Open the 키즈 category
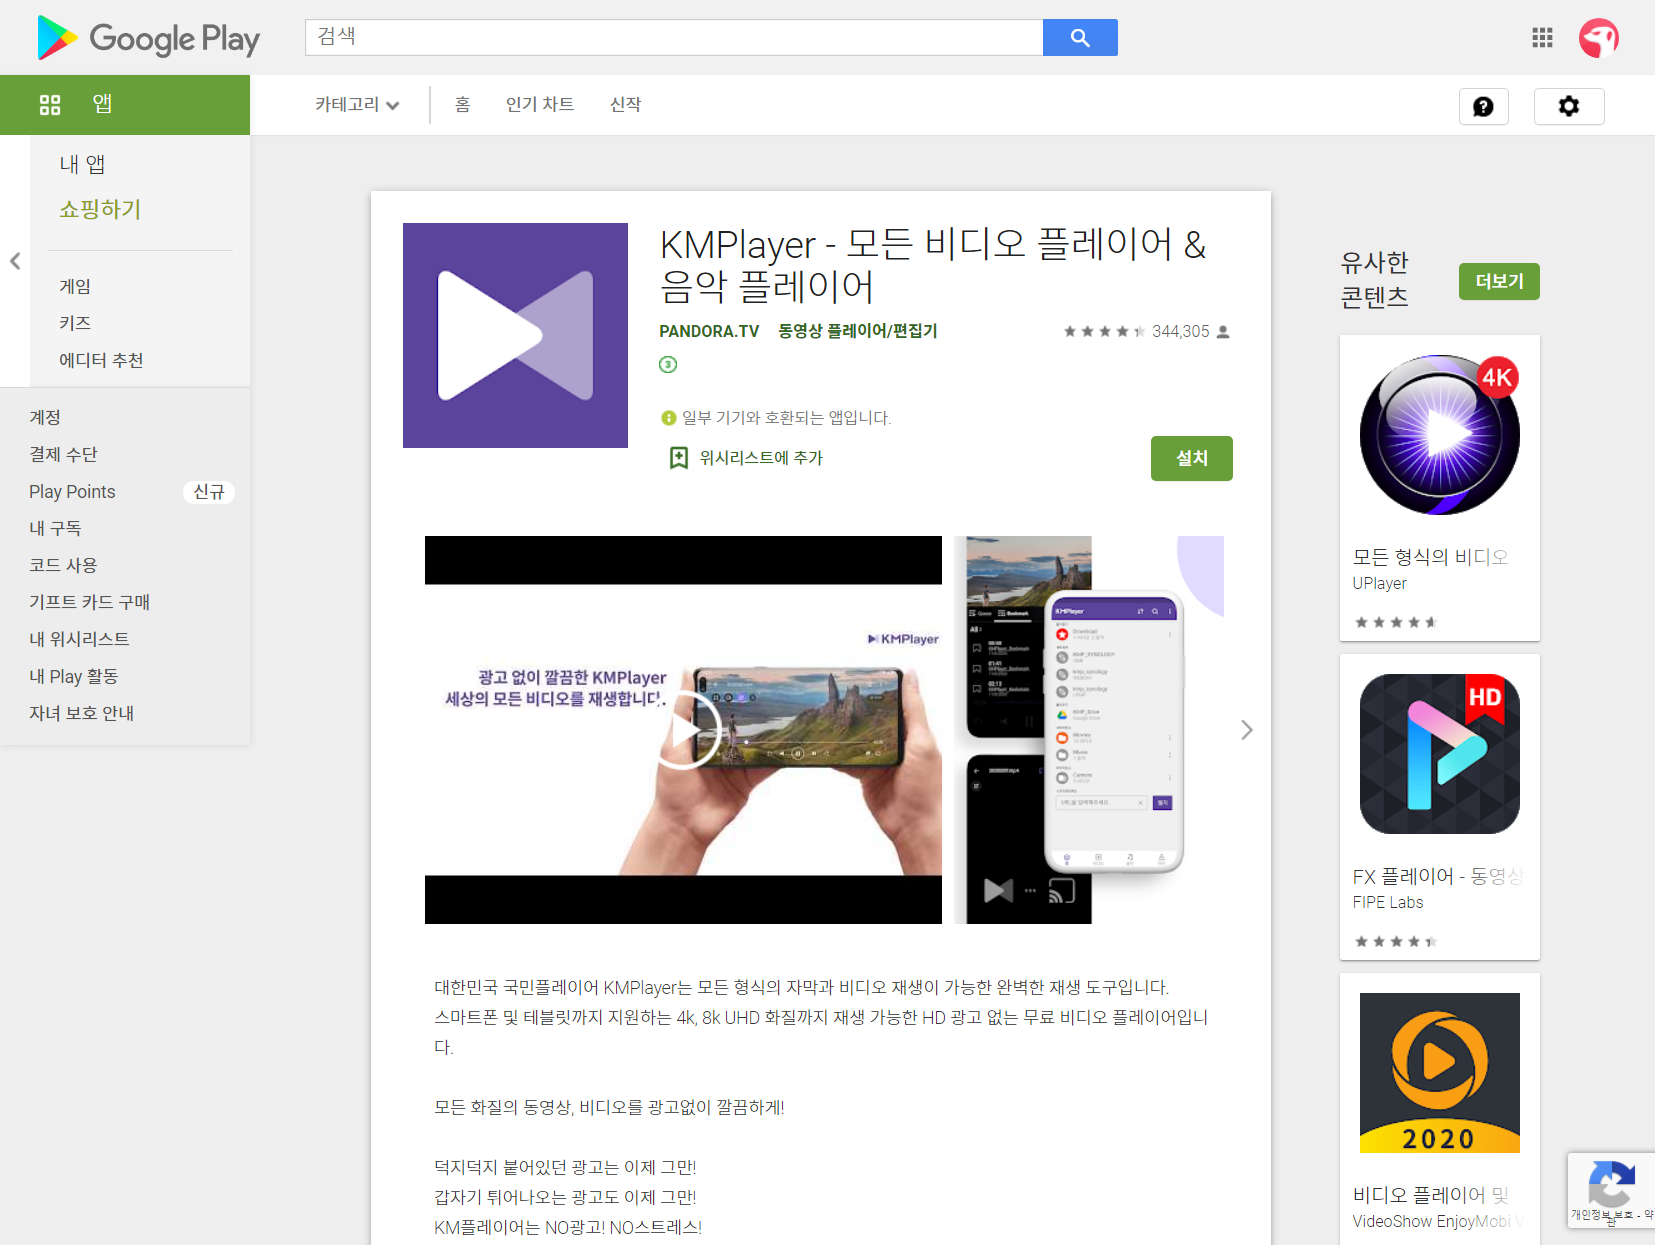 coord(75,323)
